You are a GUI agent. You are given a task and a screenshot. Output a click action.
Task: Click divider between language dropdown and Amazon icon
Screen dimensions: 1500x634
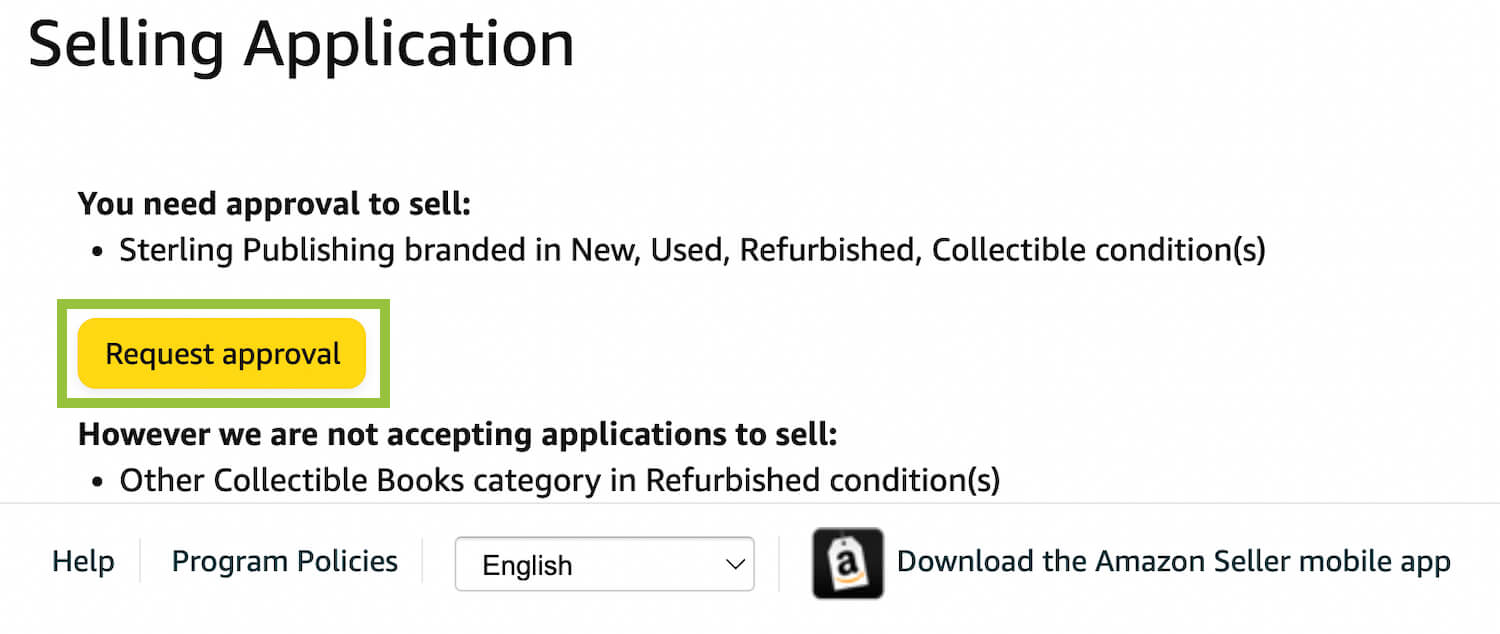click(x=779, y=562)
